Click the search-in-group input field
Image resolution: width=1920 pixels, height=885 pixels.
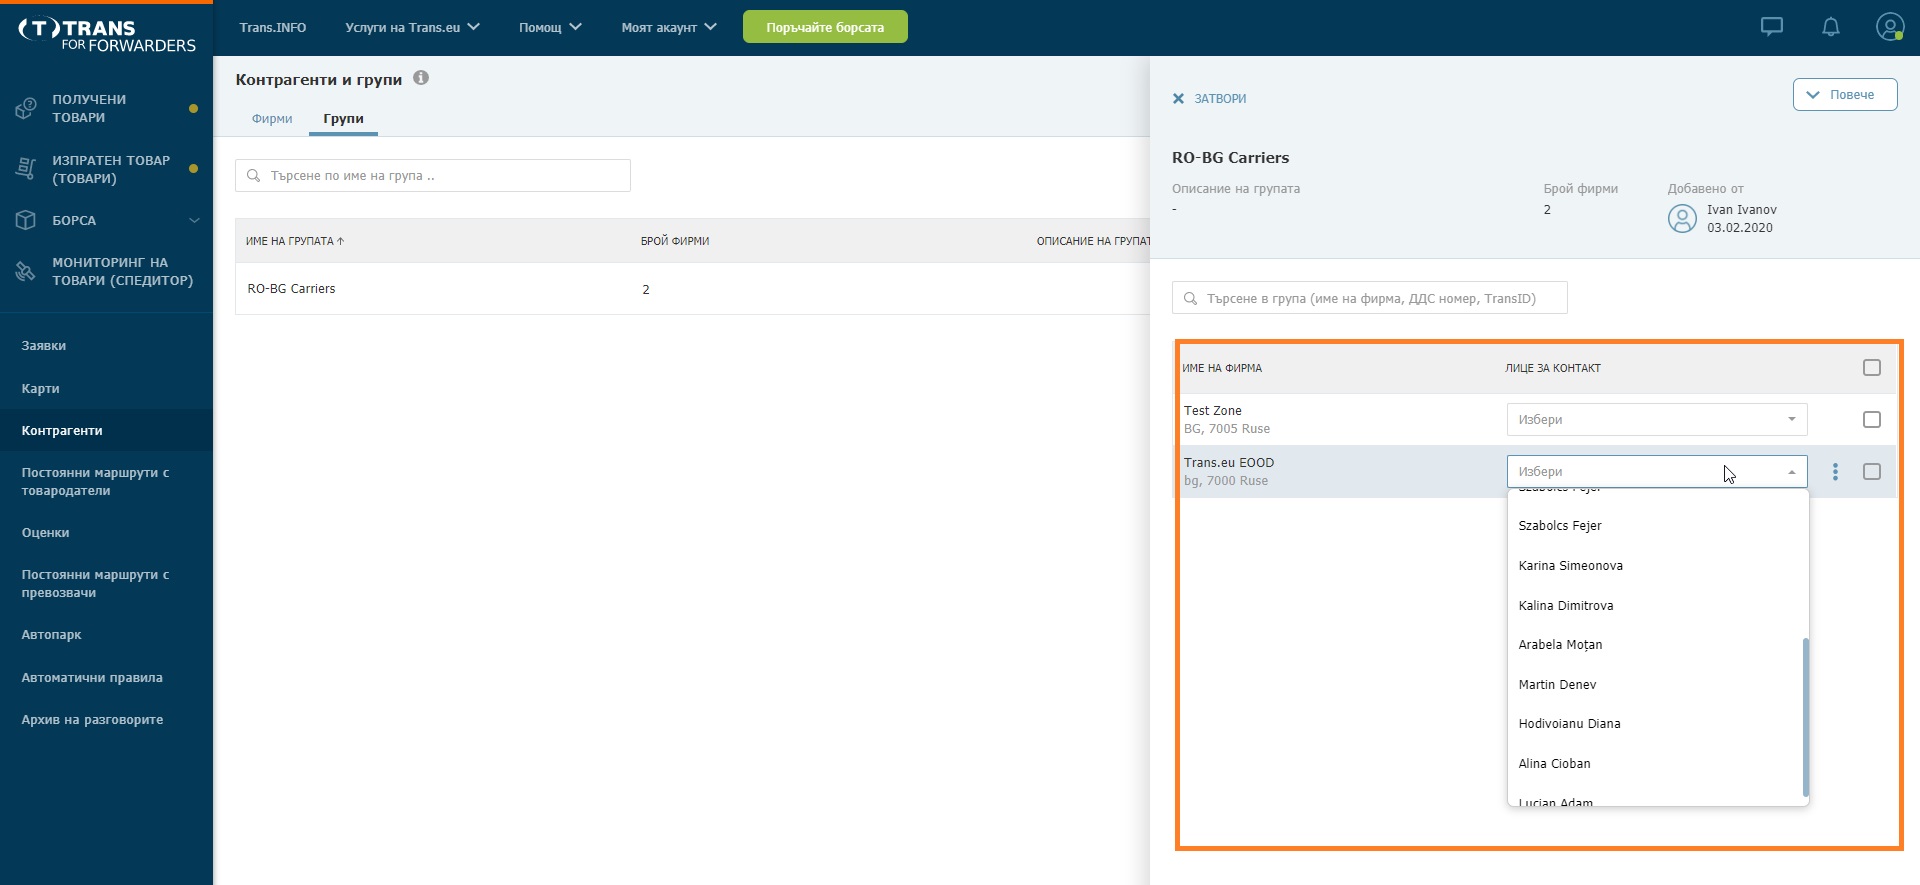(x=1369, y=298)
